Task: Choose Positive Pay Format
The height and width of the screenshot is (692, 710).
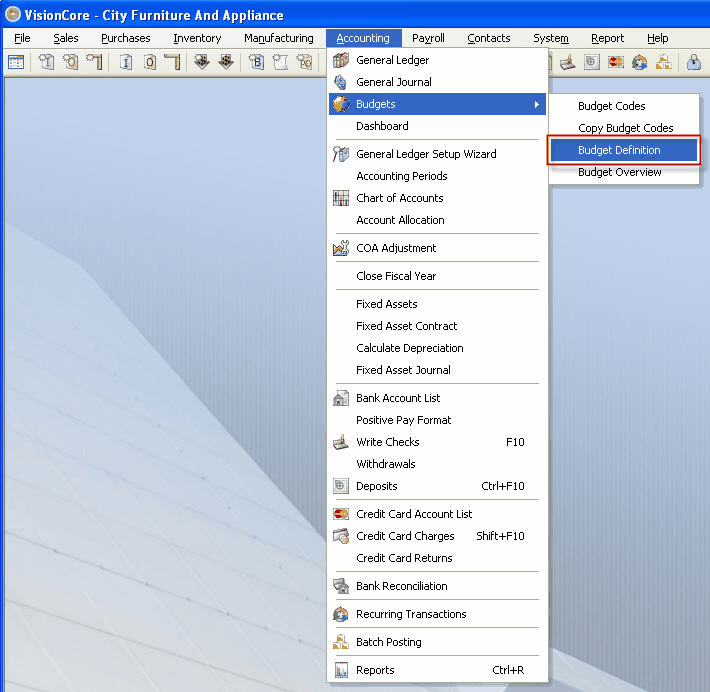Action: (437, 420)
